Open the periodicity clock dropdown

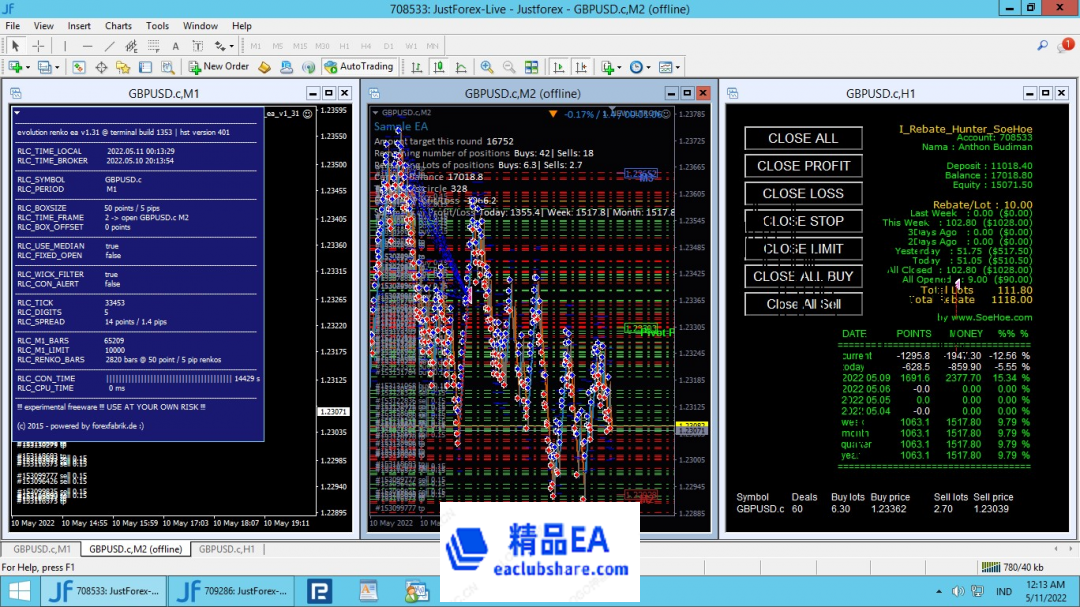(x=647, y=67)
